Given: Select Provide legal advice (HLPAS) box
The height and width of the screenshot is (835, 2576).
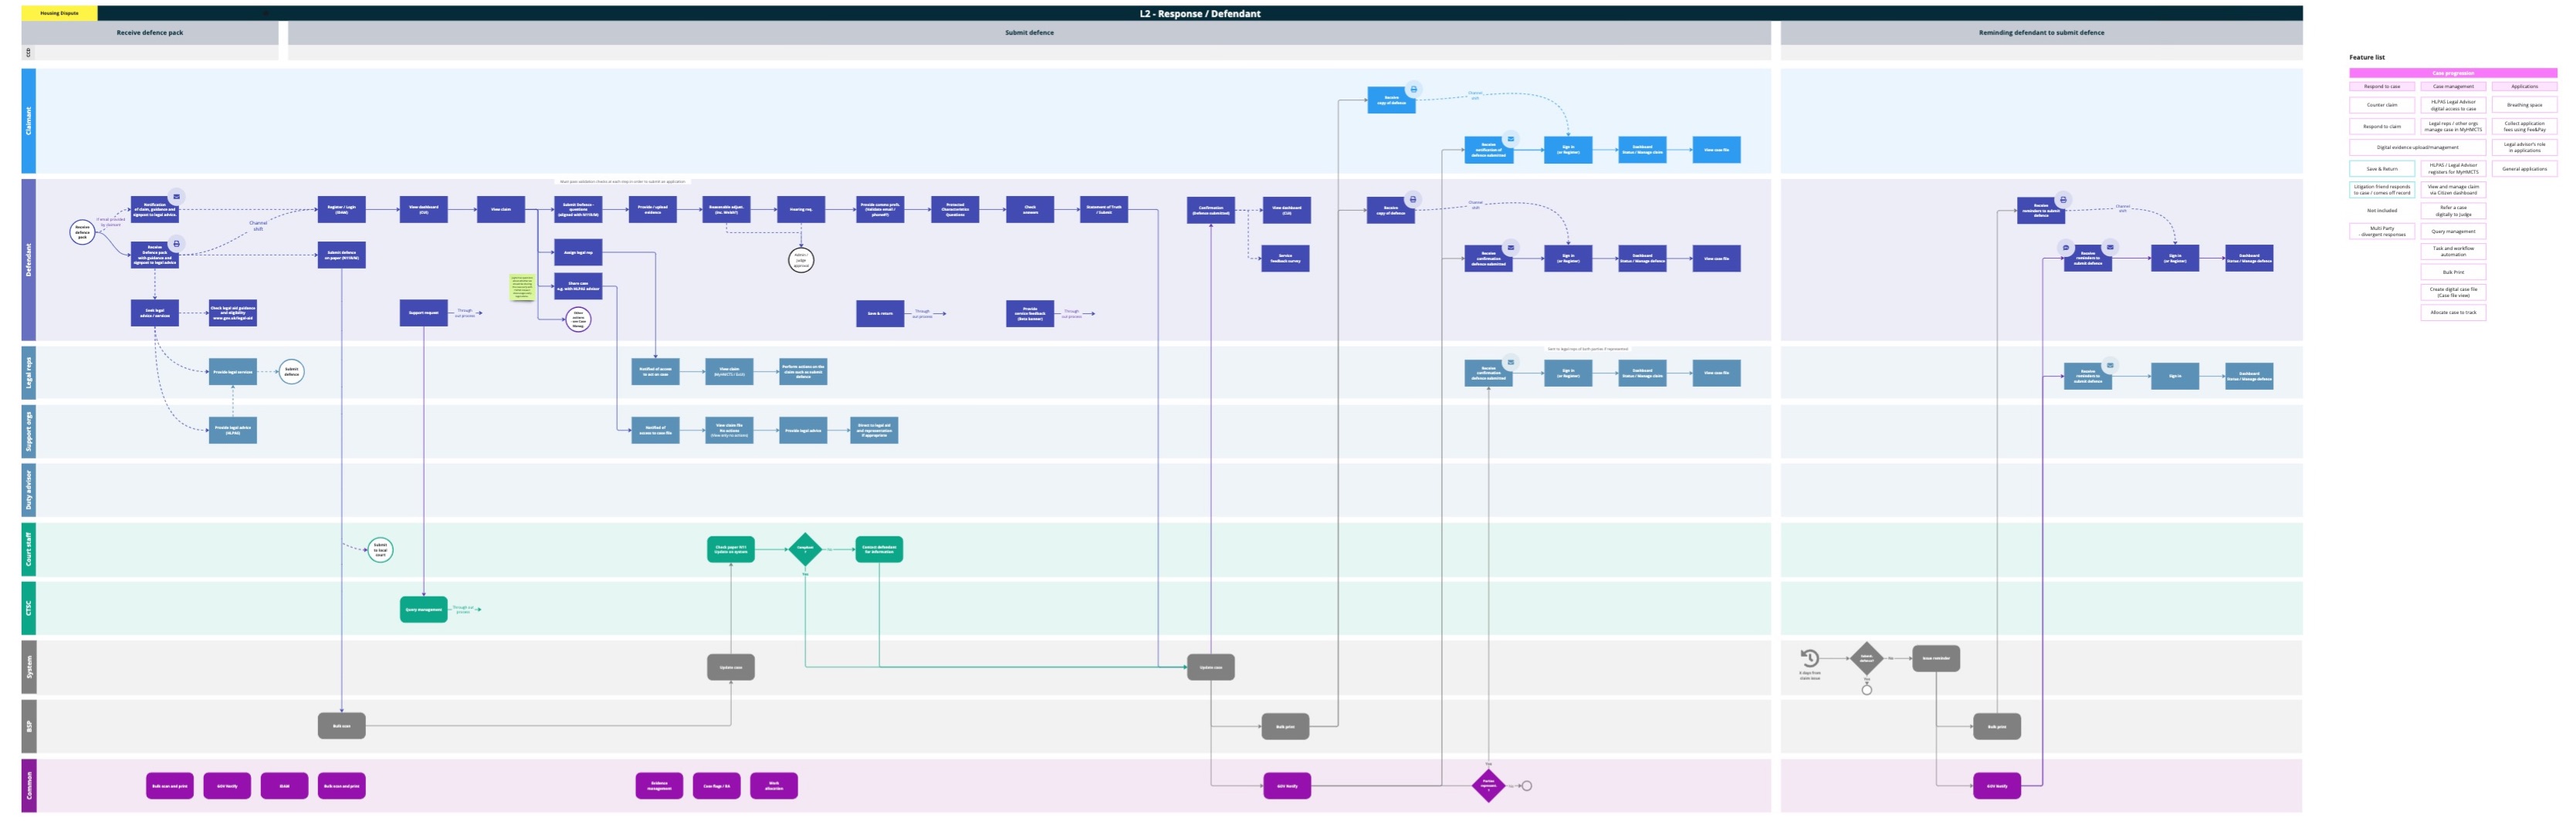Looking at the screenshot, I should 232,430.
